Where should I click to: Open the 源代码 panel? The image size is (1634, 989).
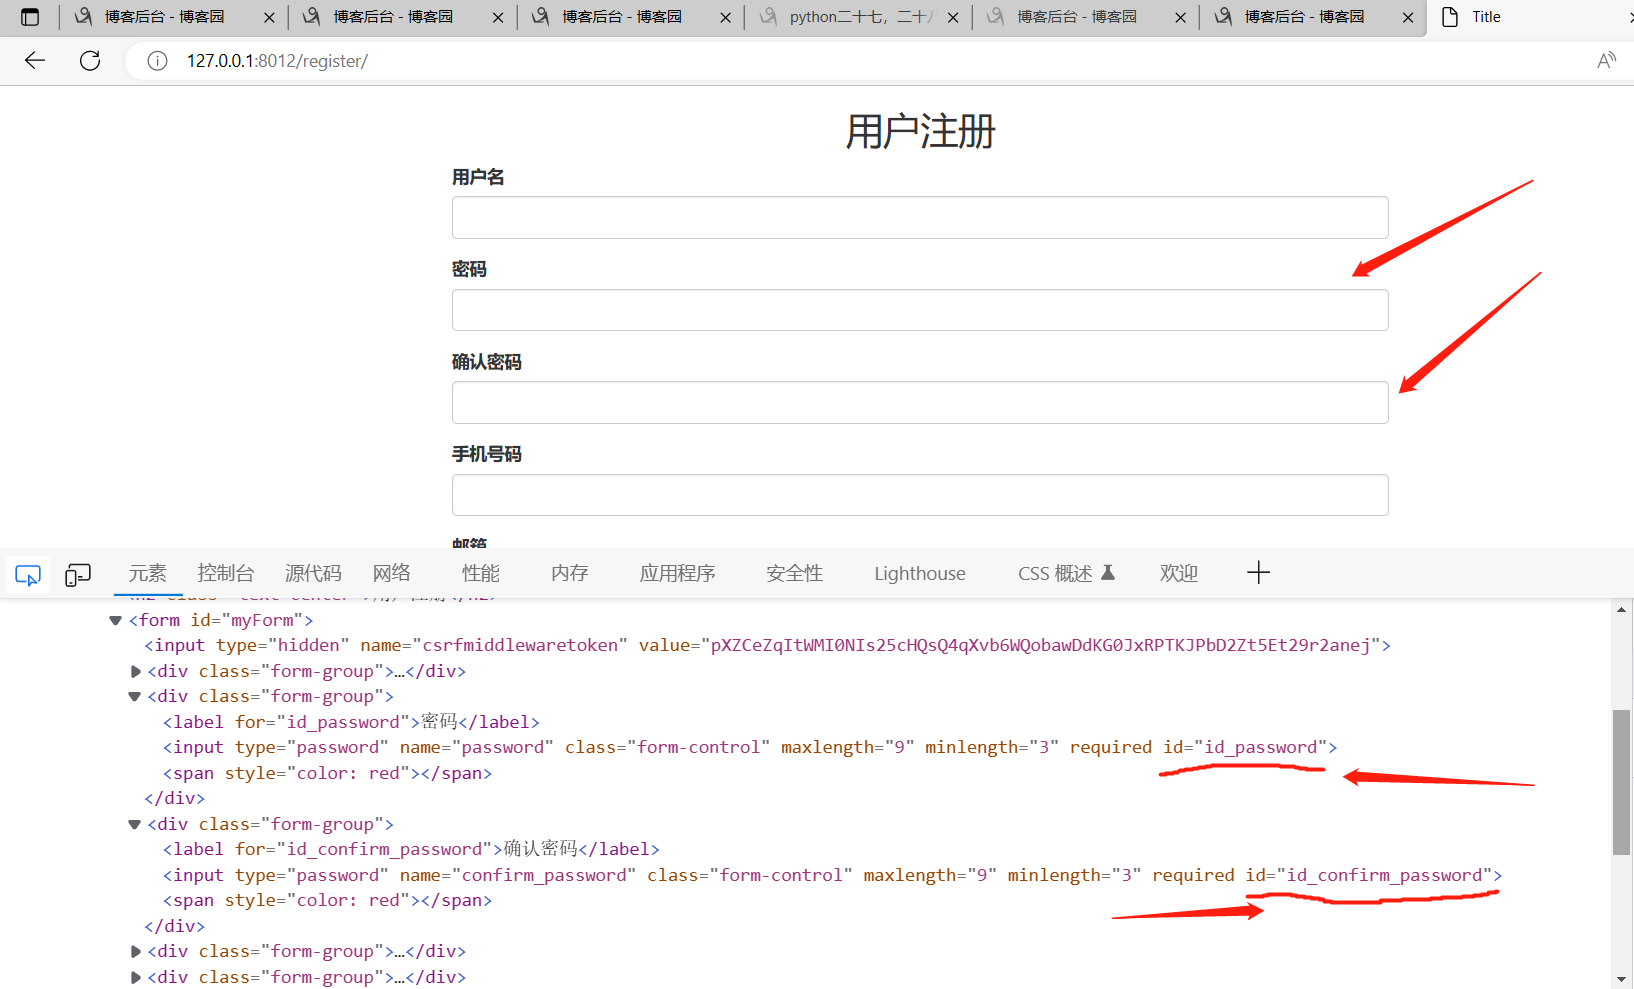313,573
